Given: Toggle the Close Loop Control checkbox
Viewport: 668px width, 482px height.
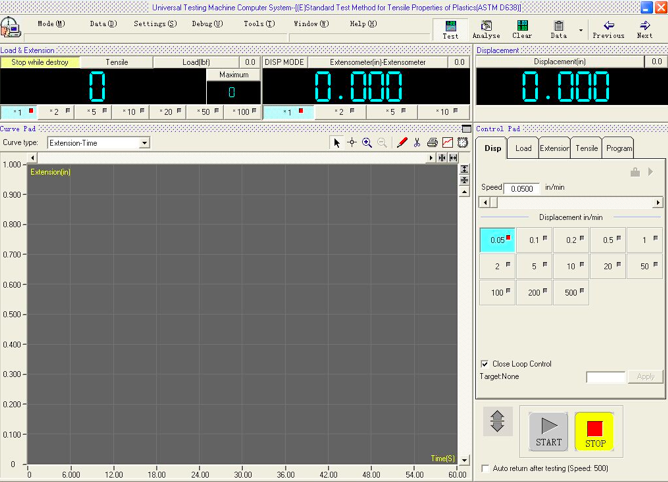Looking at the screenshot, I should pos(485,364).
